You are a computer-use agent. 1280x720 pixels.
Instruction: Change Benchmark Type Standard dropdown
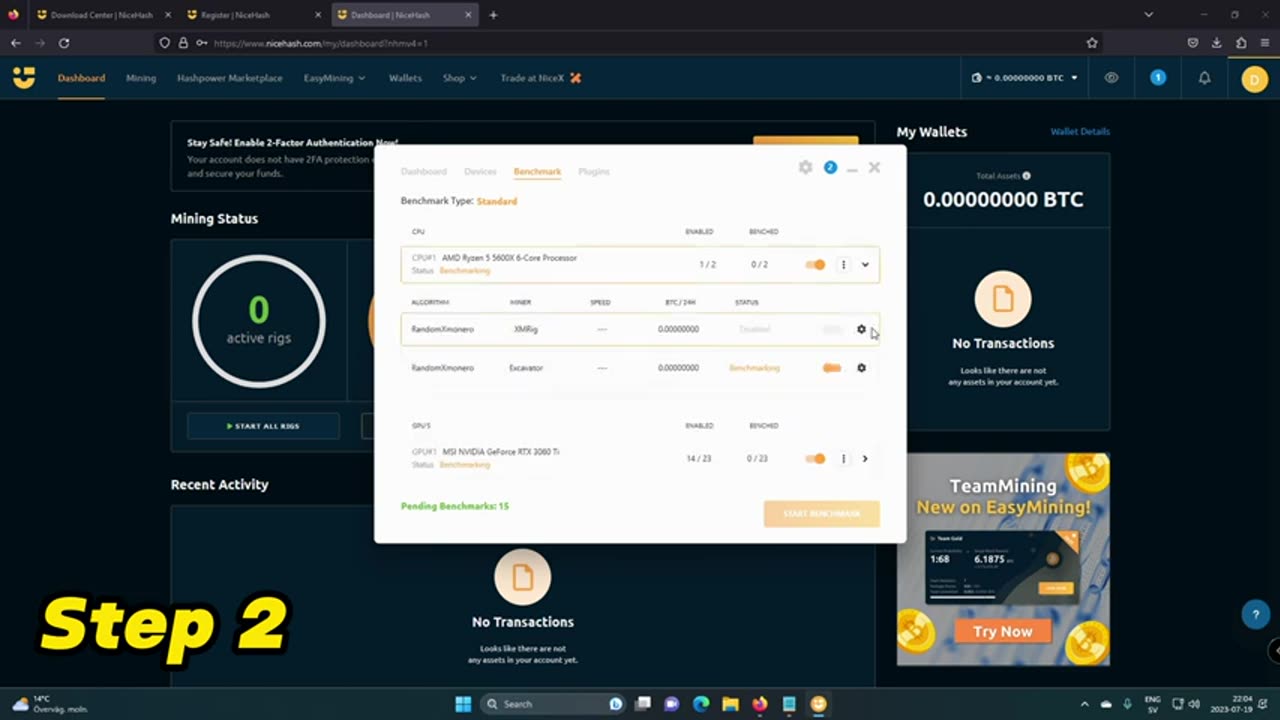497,201
